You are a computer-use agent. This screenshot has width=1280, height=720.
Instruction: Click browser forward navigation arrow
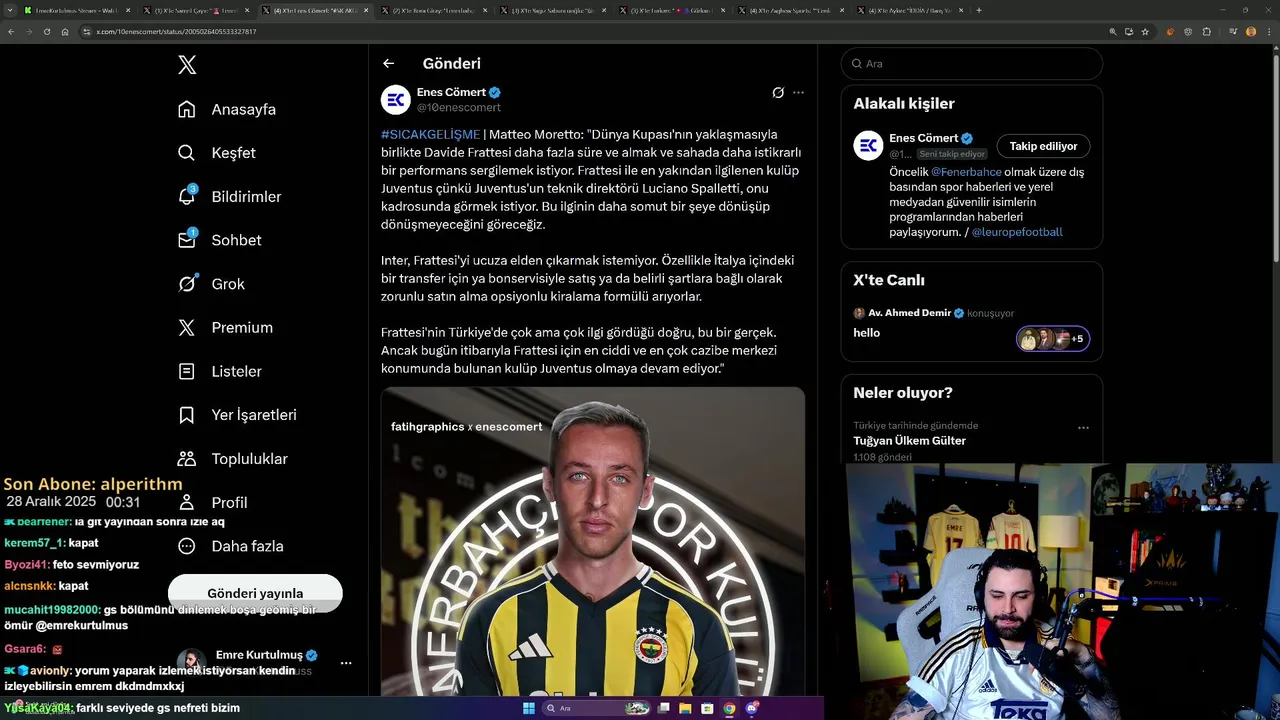click(29, 32)
